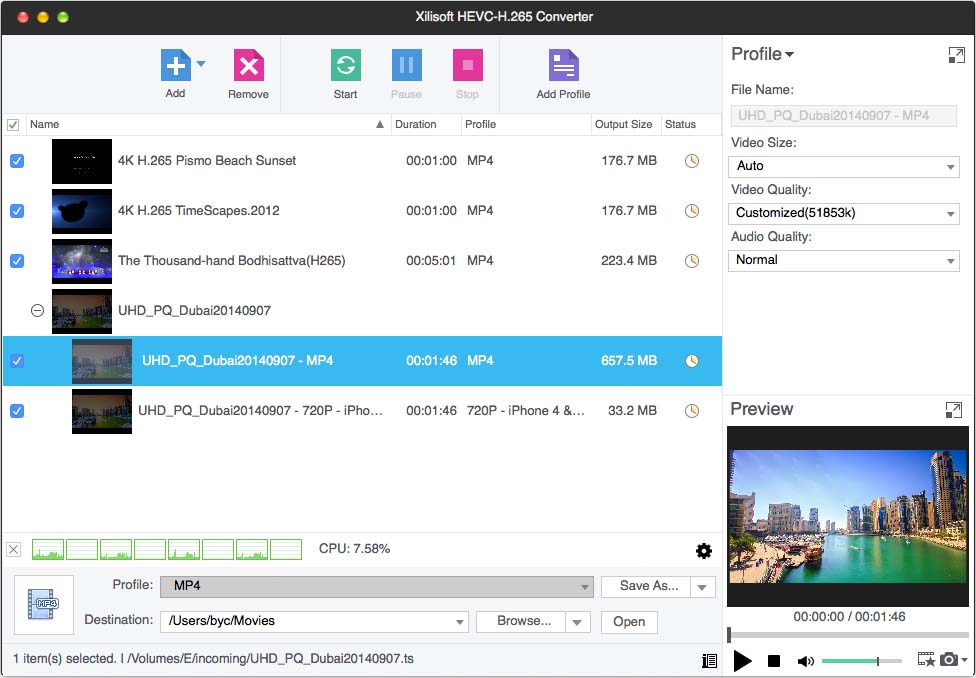The height and width of the screenshot is (678, 976).
Task: Open the output folder via Open button
Action: pyautogui.click(x=628, y=622)
